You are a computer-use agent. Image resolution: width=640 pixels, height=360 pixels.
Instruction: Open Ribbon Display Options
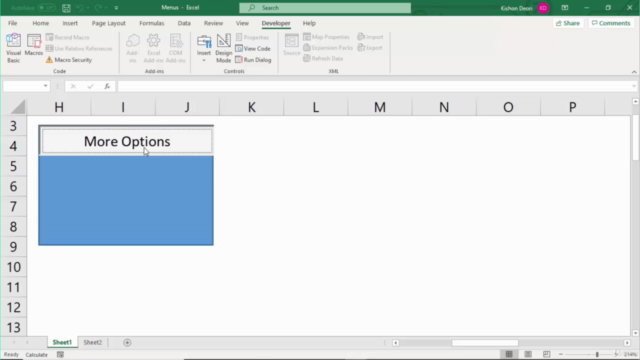(565, 8)
